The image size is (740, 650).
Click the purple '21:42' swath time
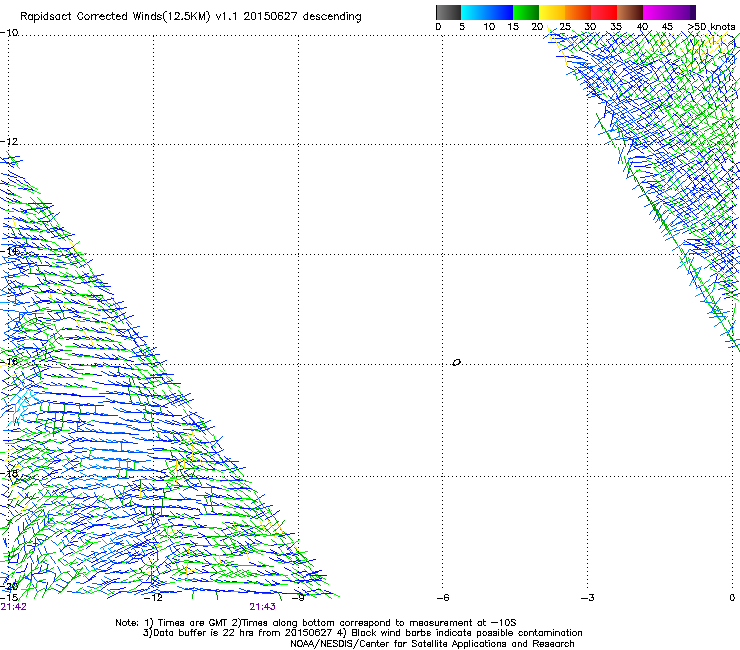tap(14, 607)
